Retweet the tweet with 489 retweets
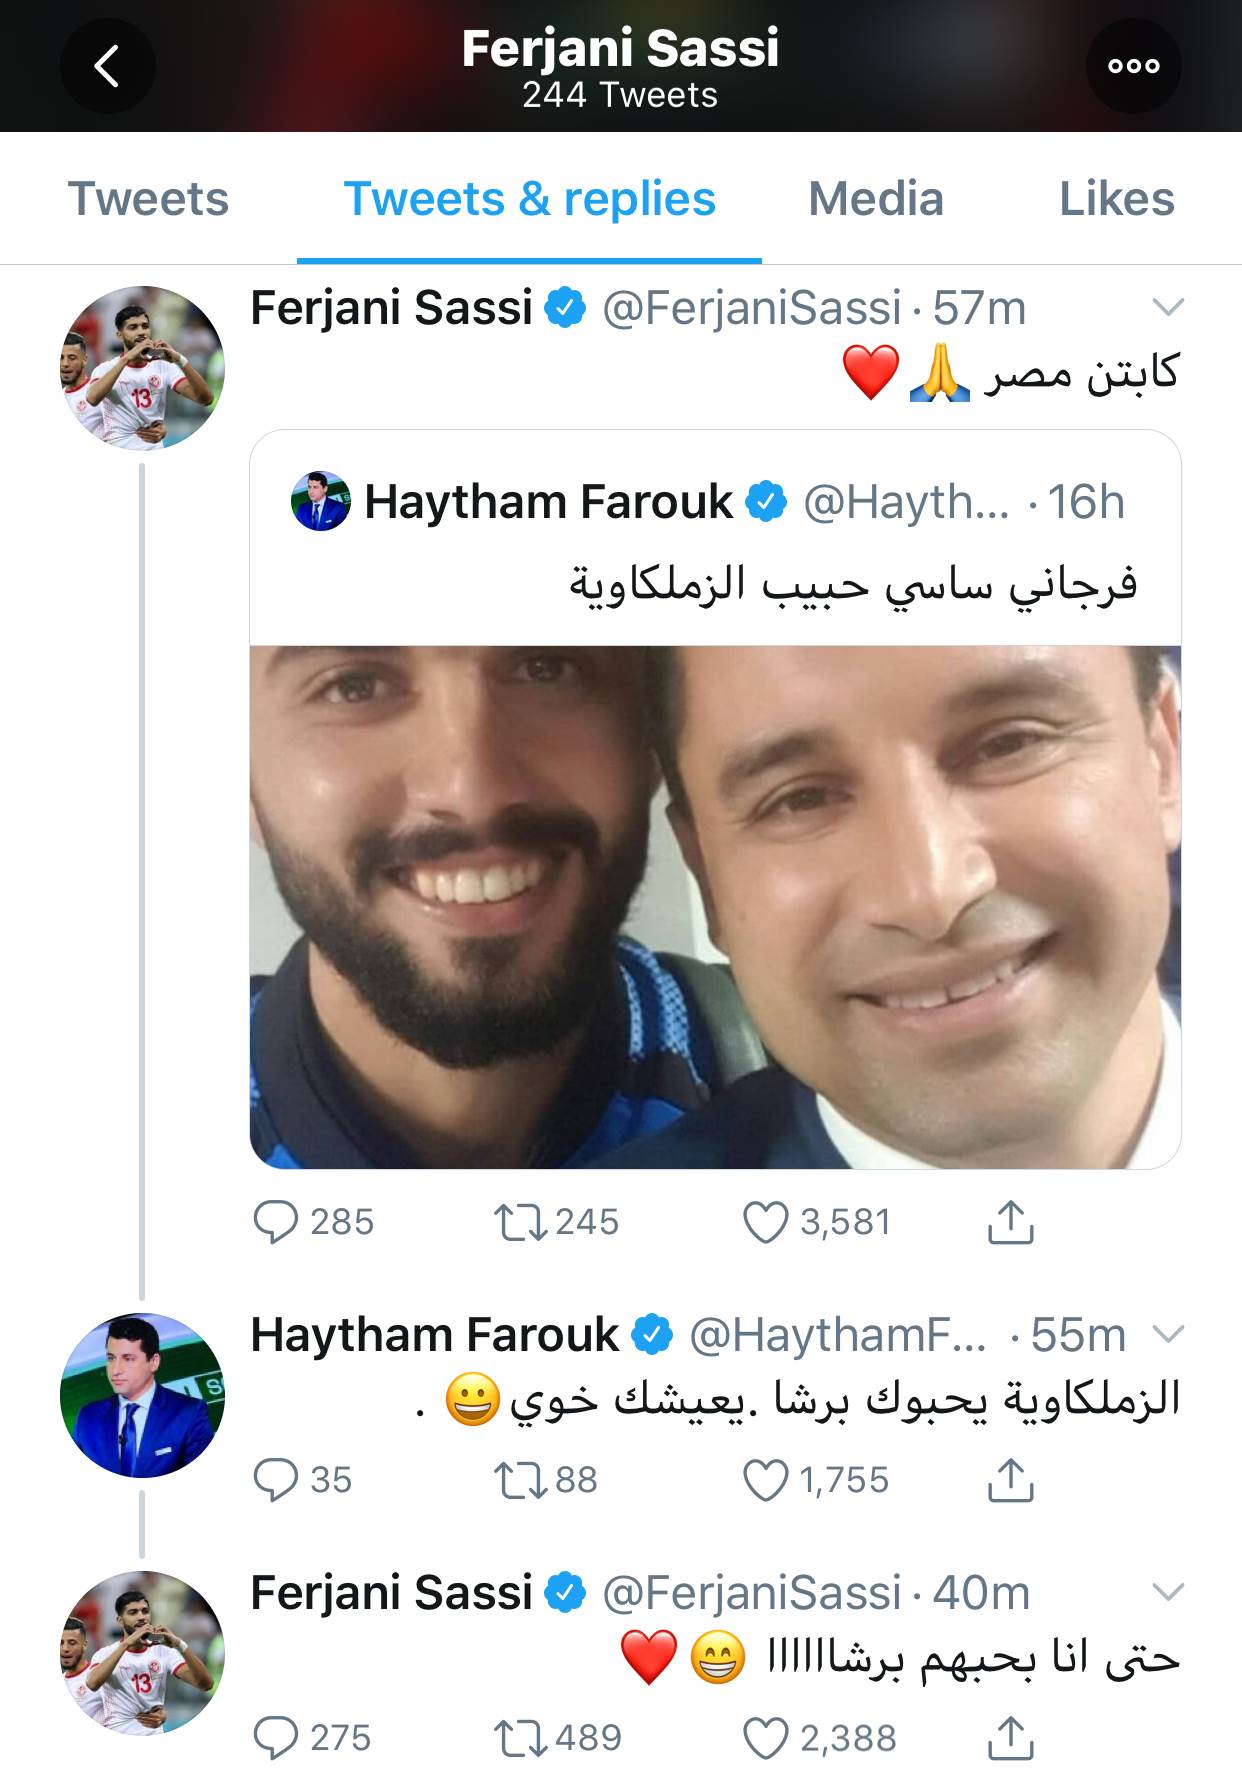Image resolution: width=1242 pixels, height=1792 pixels. (520, 1738)
